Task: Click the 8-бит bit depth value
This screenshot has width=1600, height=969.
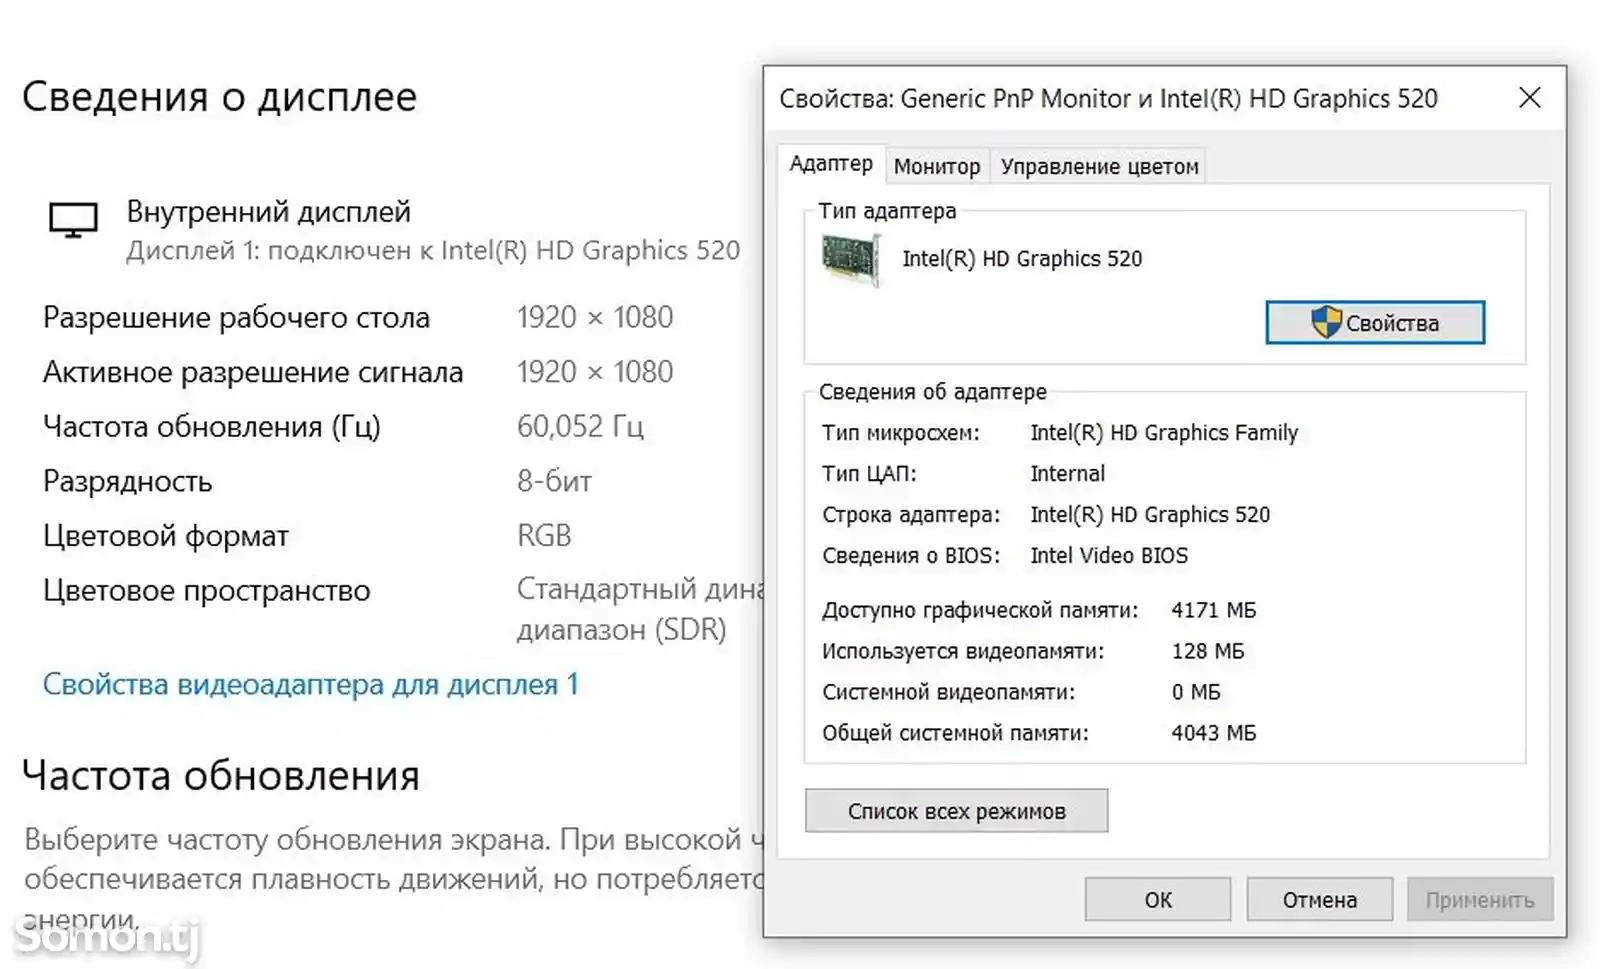Action: 554,482
